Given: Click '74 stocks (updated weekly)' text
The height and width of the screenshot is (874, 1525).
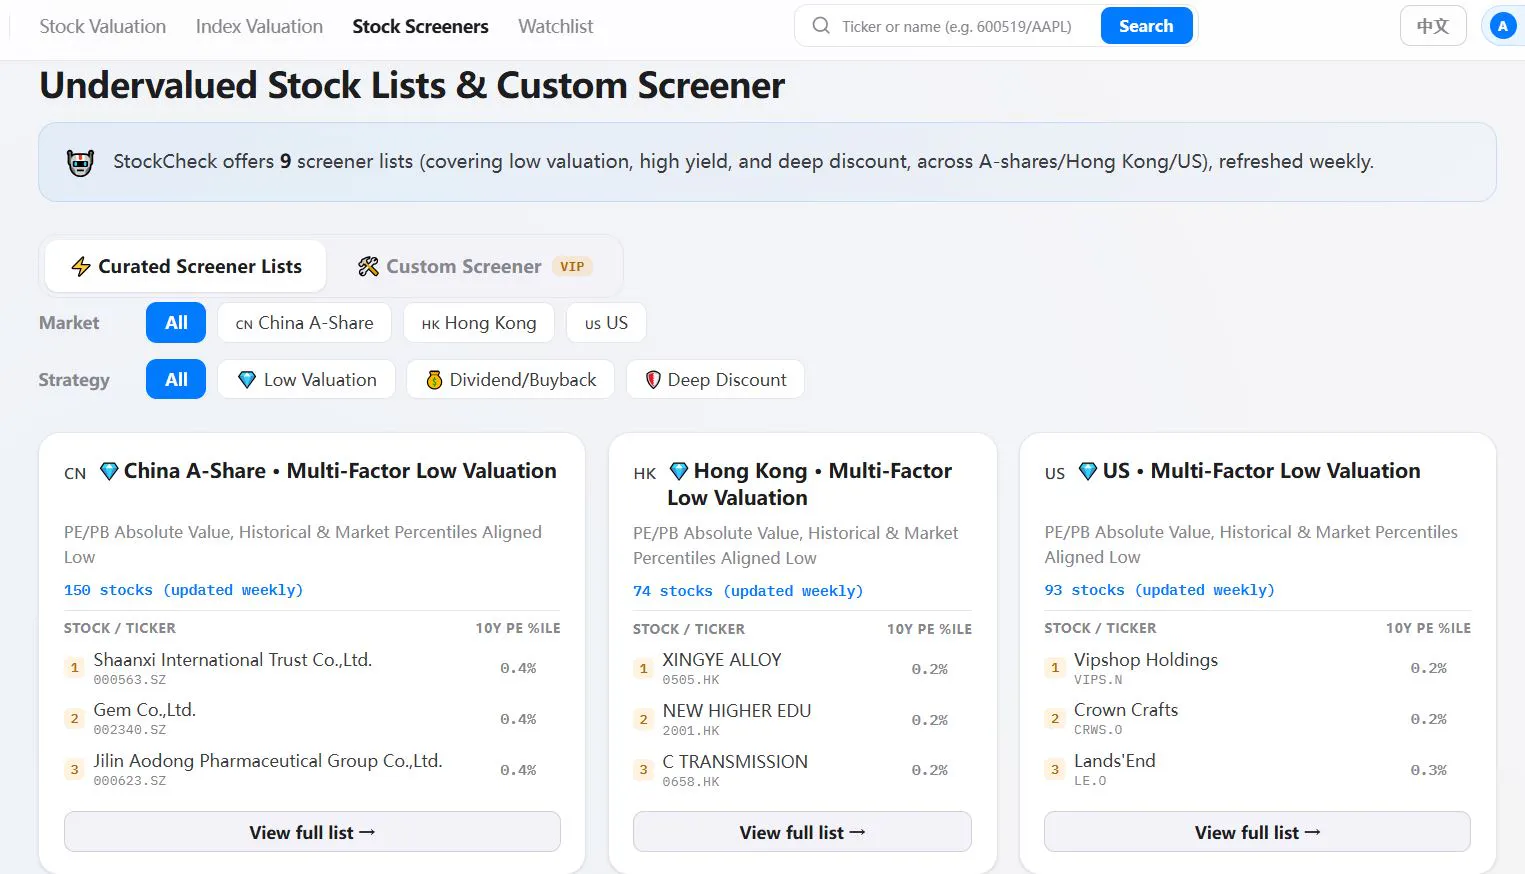Looking at the screenshot, I should coord(748,591).
